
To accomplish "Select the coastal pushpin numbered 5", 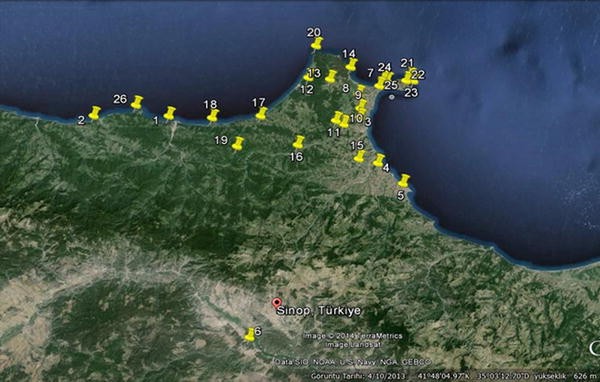I will [404, 181].
